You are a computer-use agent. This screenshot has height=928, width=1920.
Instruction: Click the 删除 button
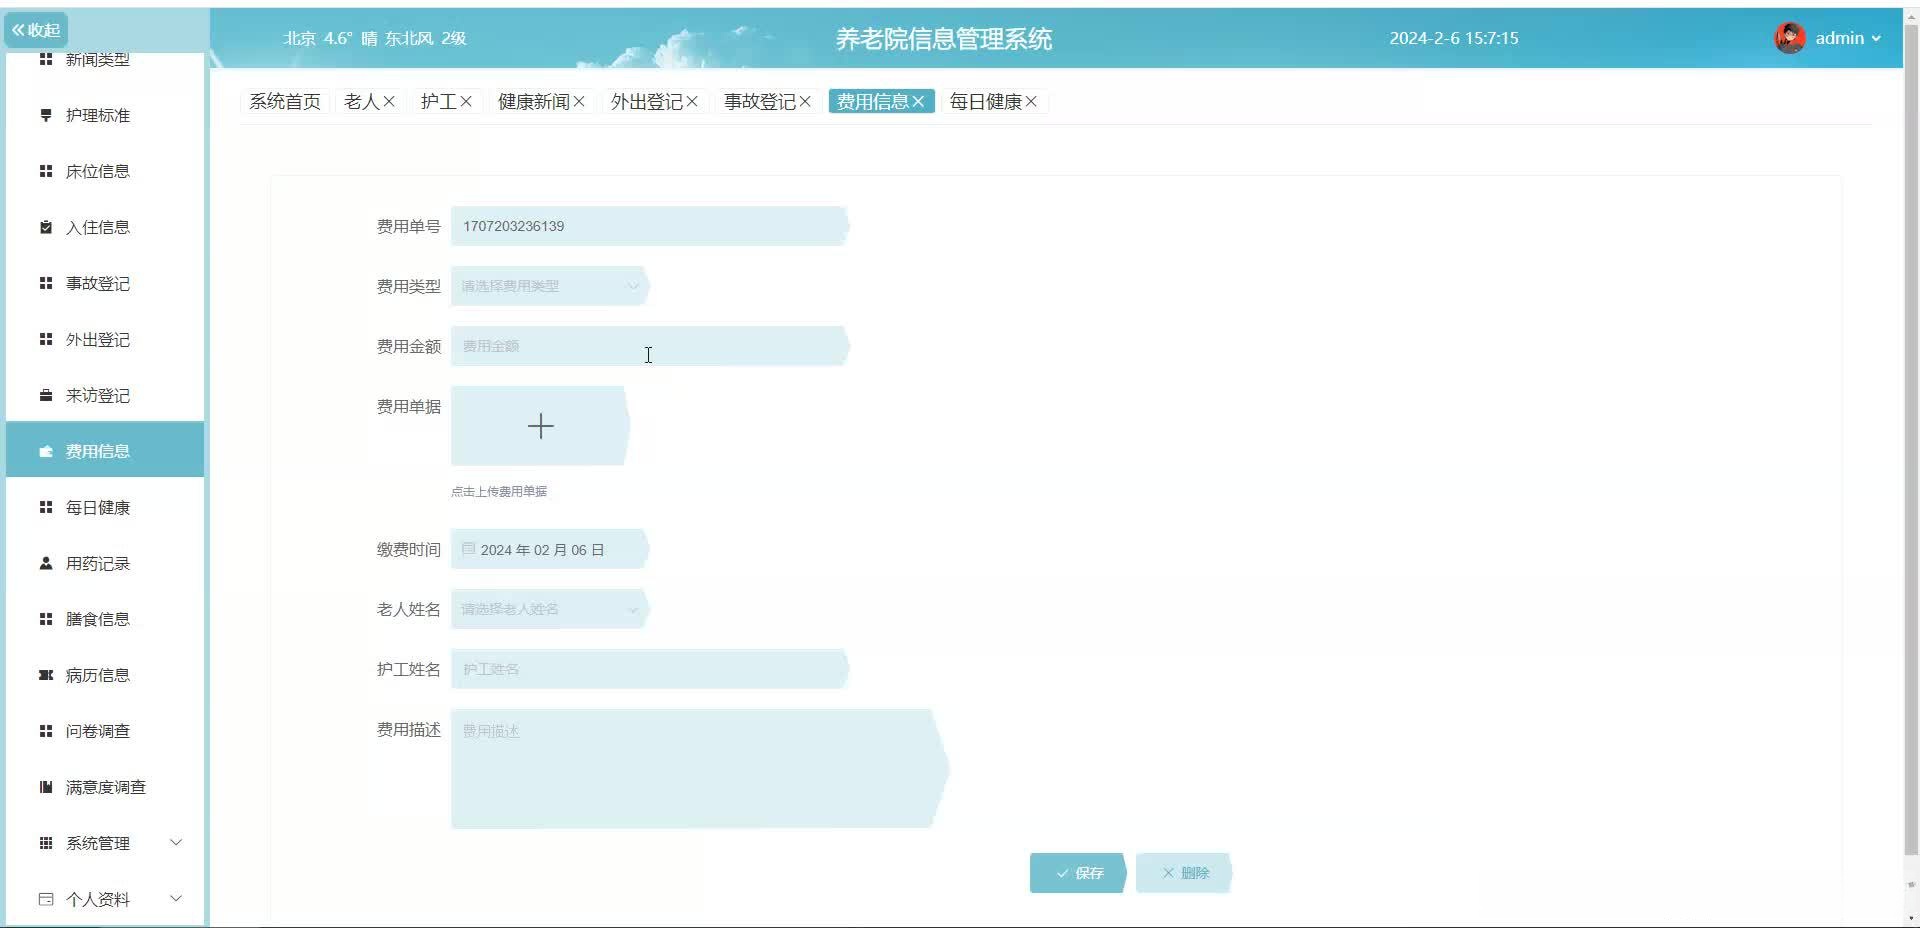tap(1183, 873)
